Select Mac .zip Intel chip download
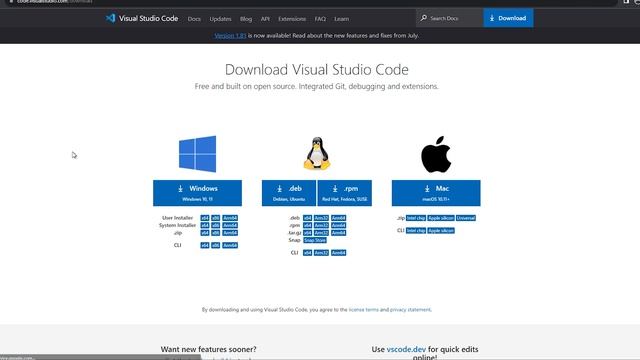Screen dimensions: 640x360 pos(416,218)
